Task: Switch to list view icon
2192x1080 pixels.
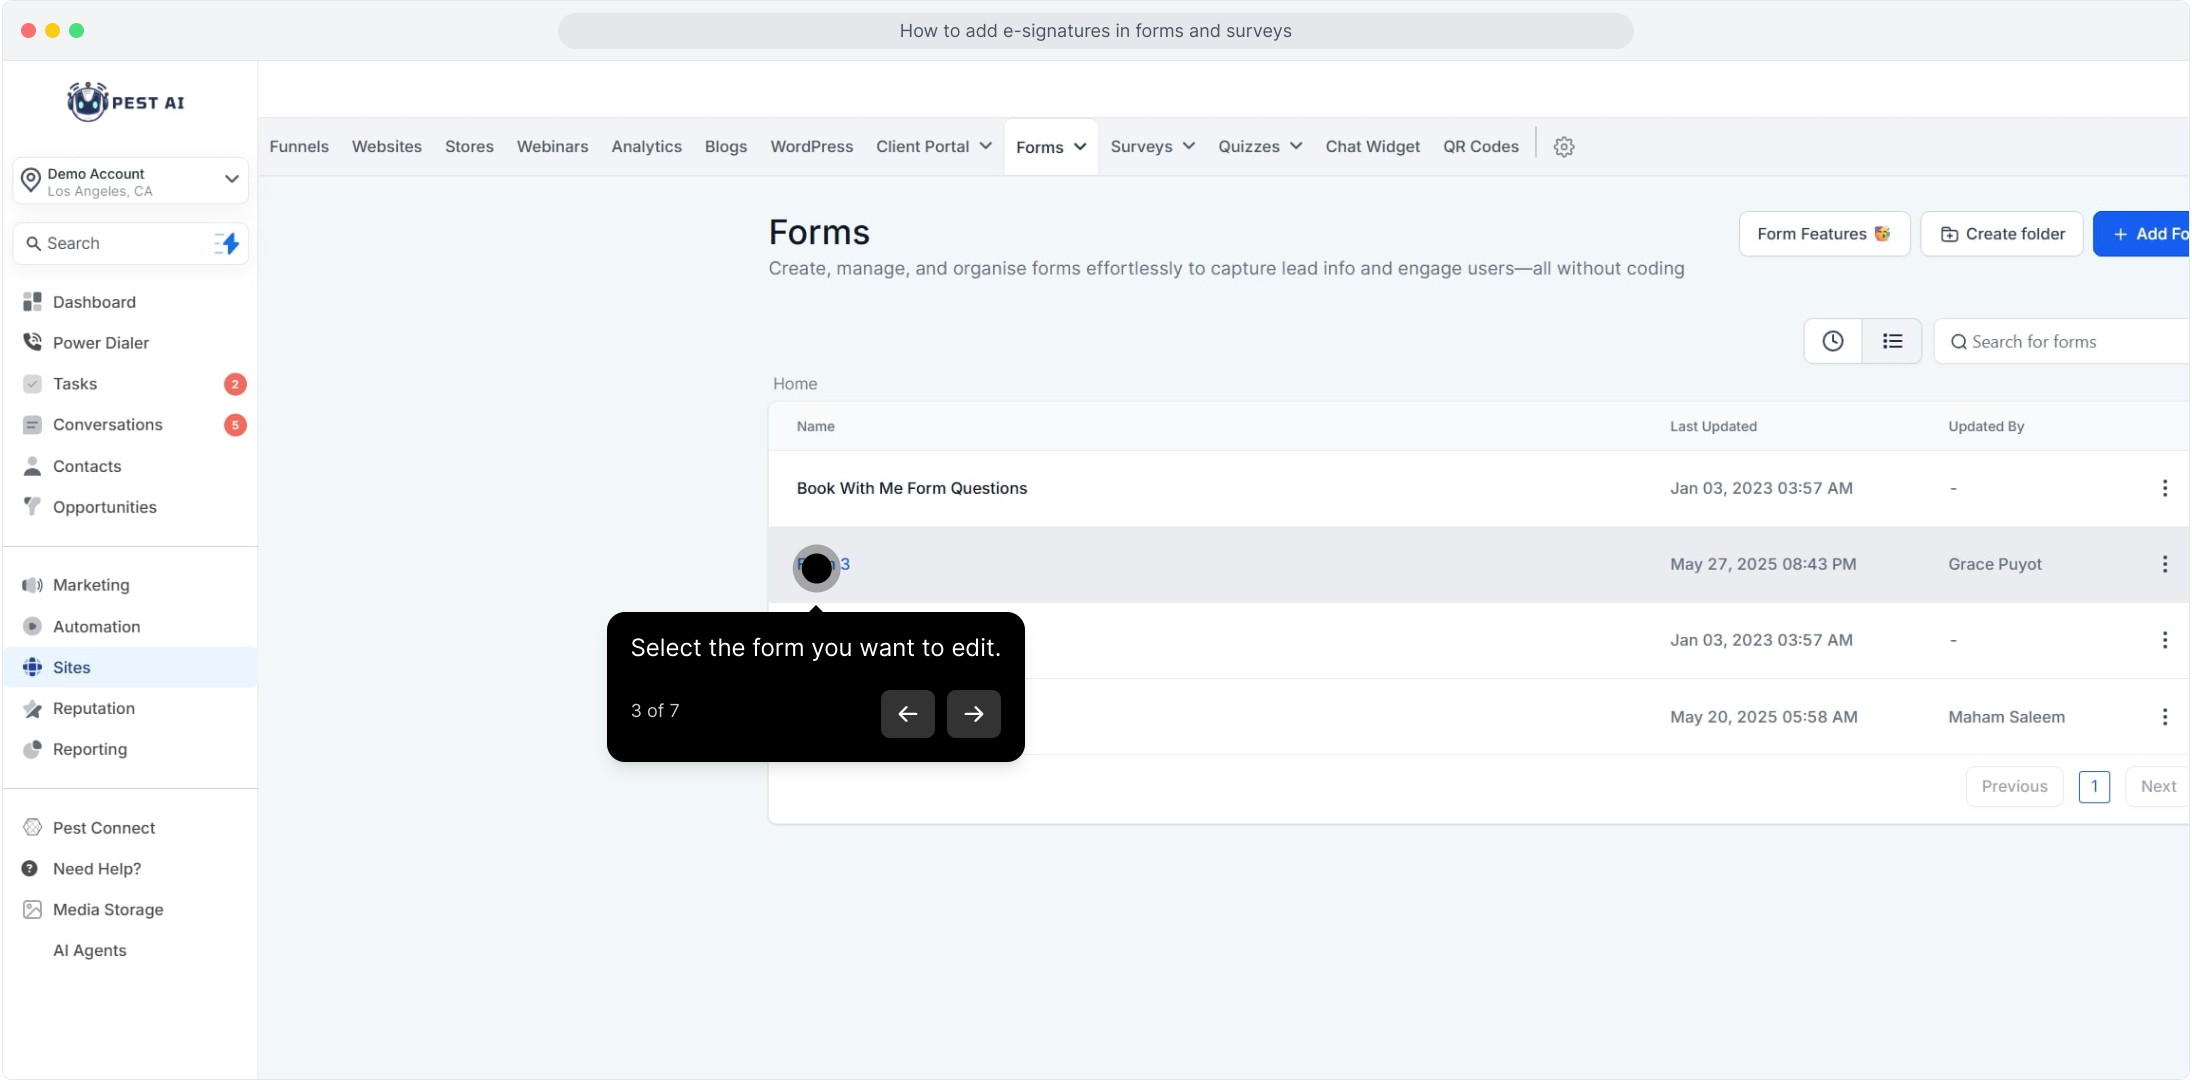Action: tap(1892, 341)
